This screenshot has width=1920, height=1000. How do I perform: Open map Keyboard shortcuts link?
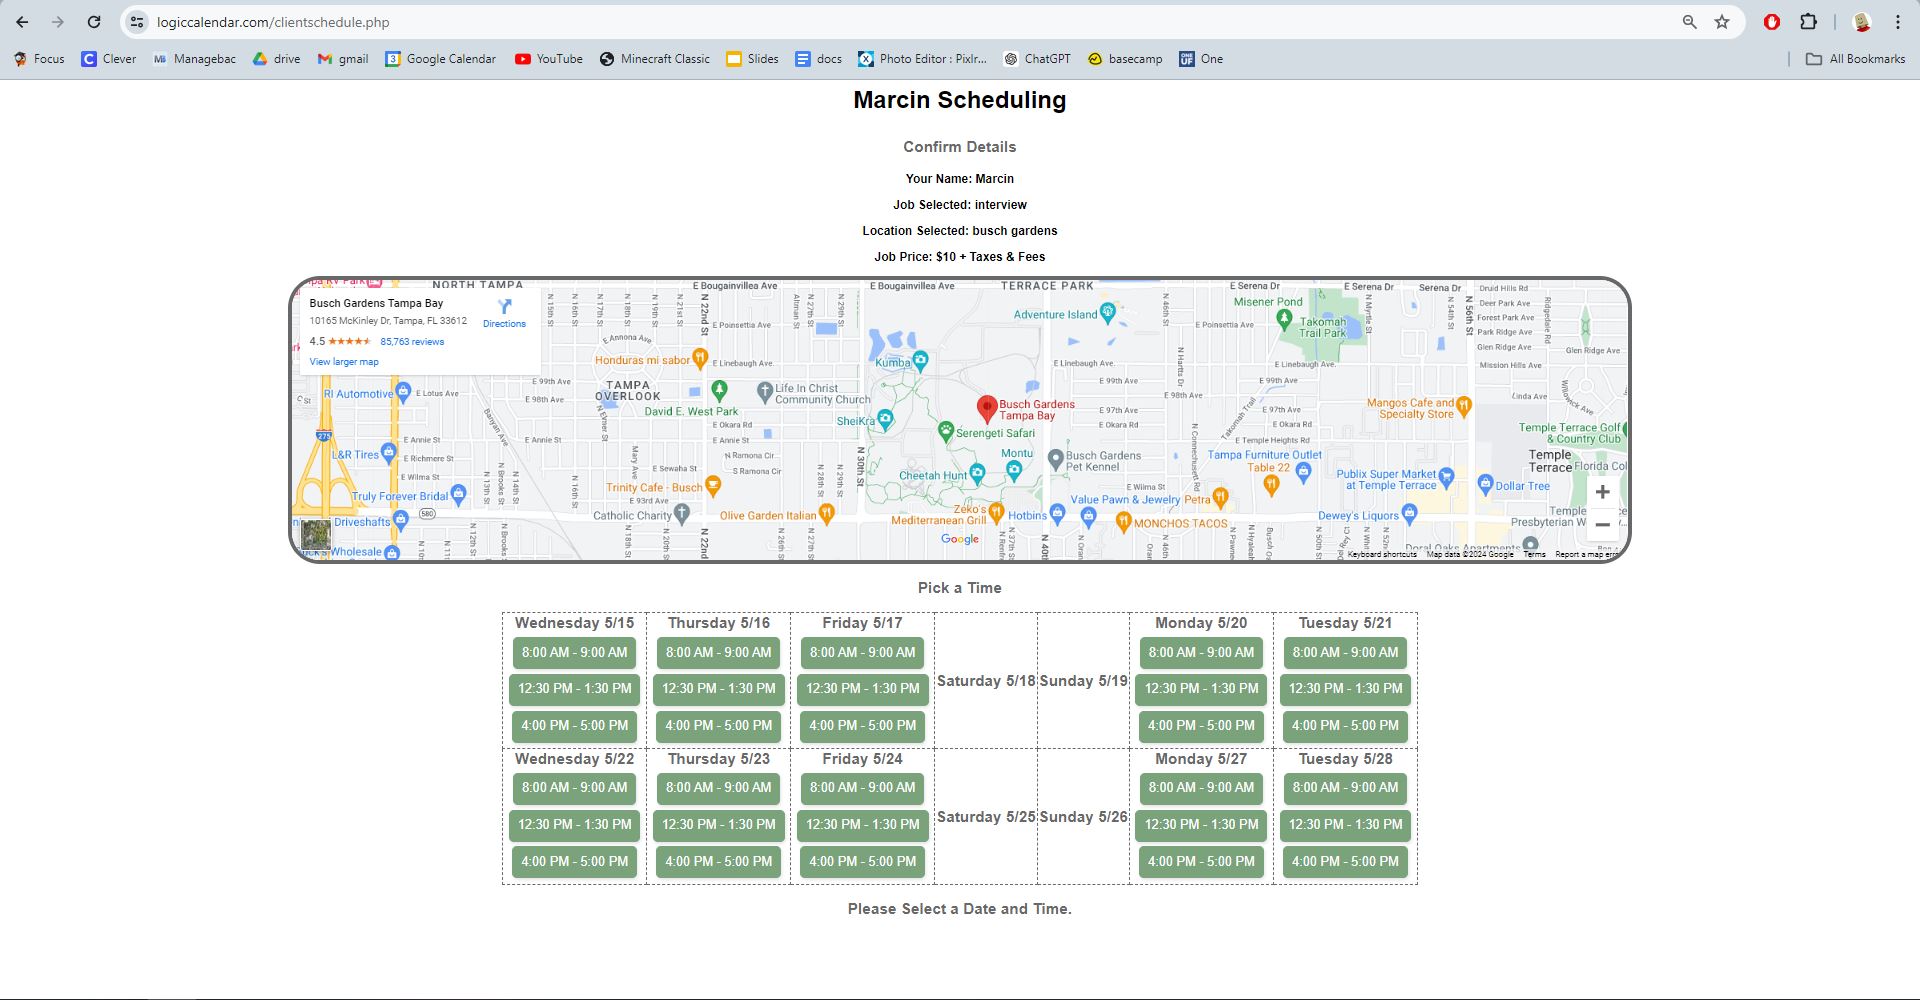coord(1382,554)
